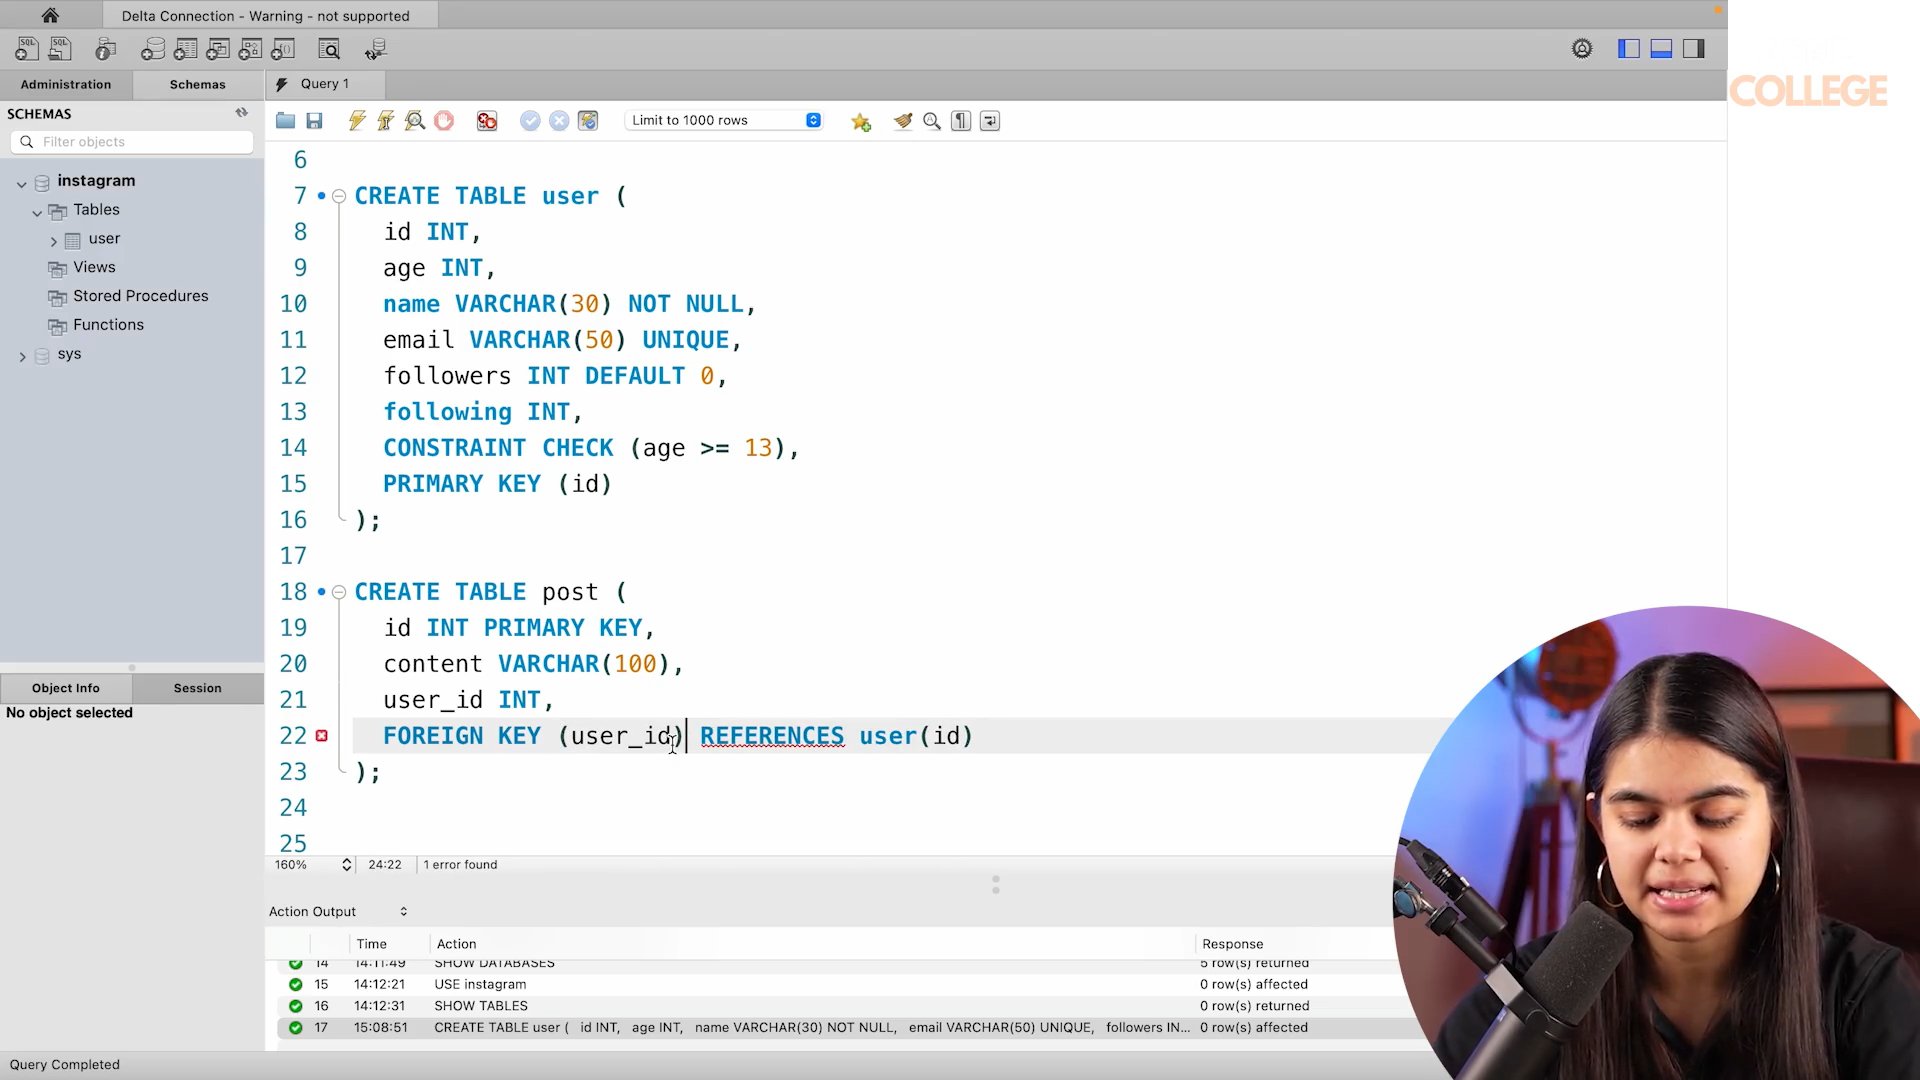
Task: Open the Action Output selector
Action: (x=403, y=912)
